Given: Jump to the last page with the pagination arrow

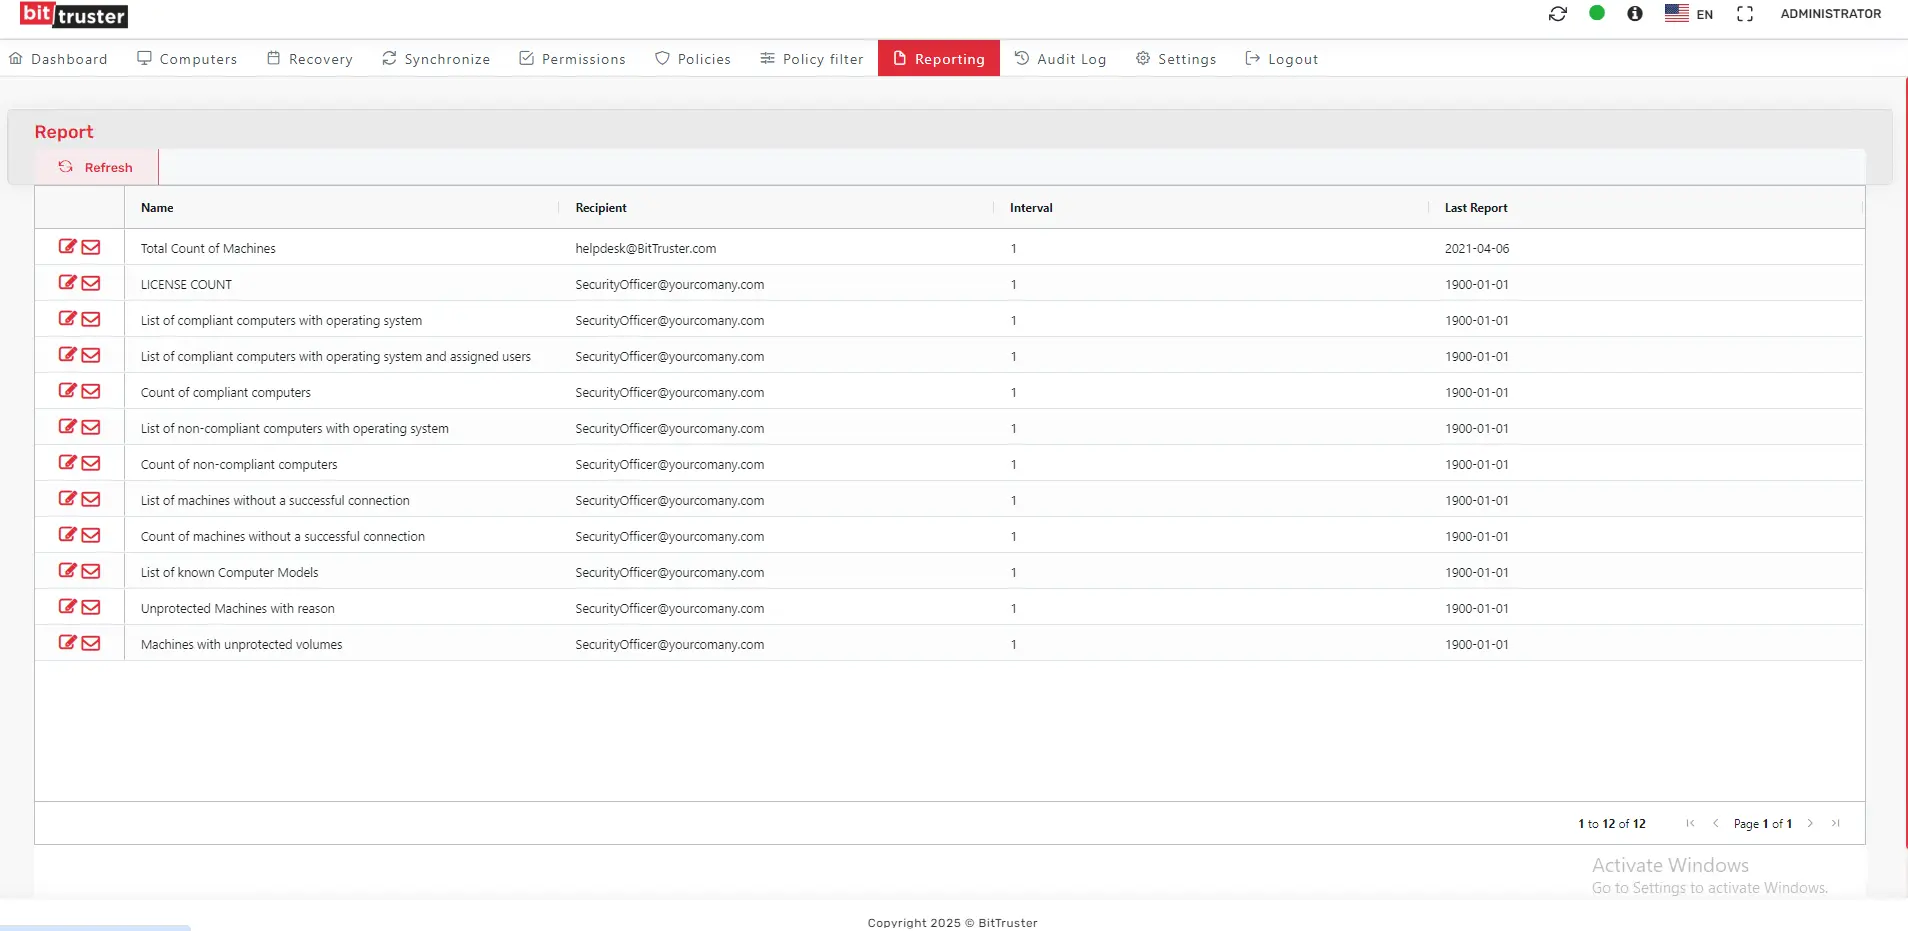Looking at the screenshot, I should point(1836,823).
